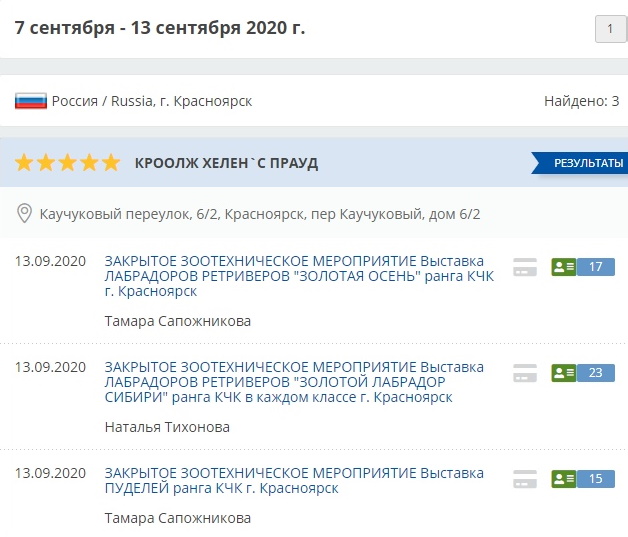Click card icon for "ЗОЛОТОЙ ЛАБРАДОР СИБИРИ" show

[524, 373]
